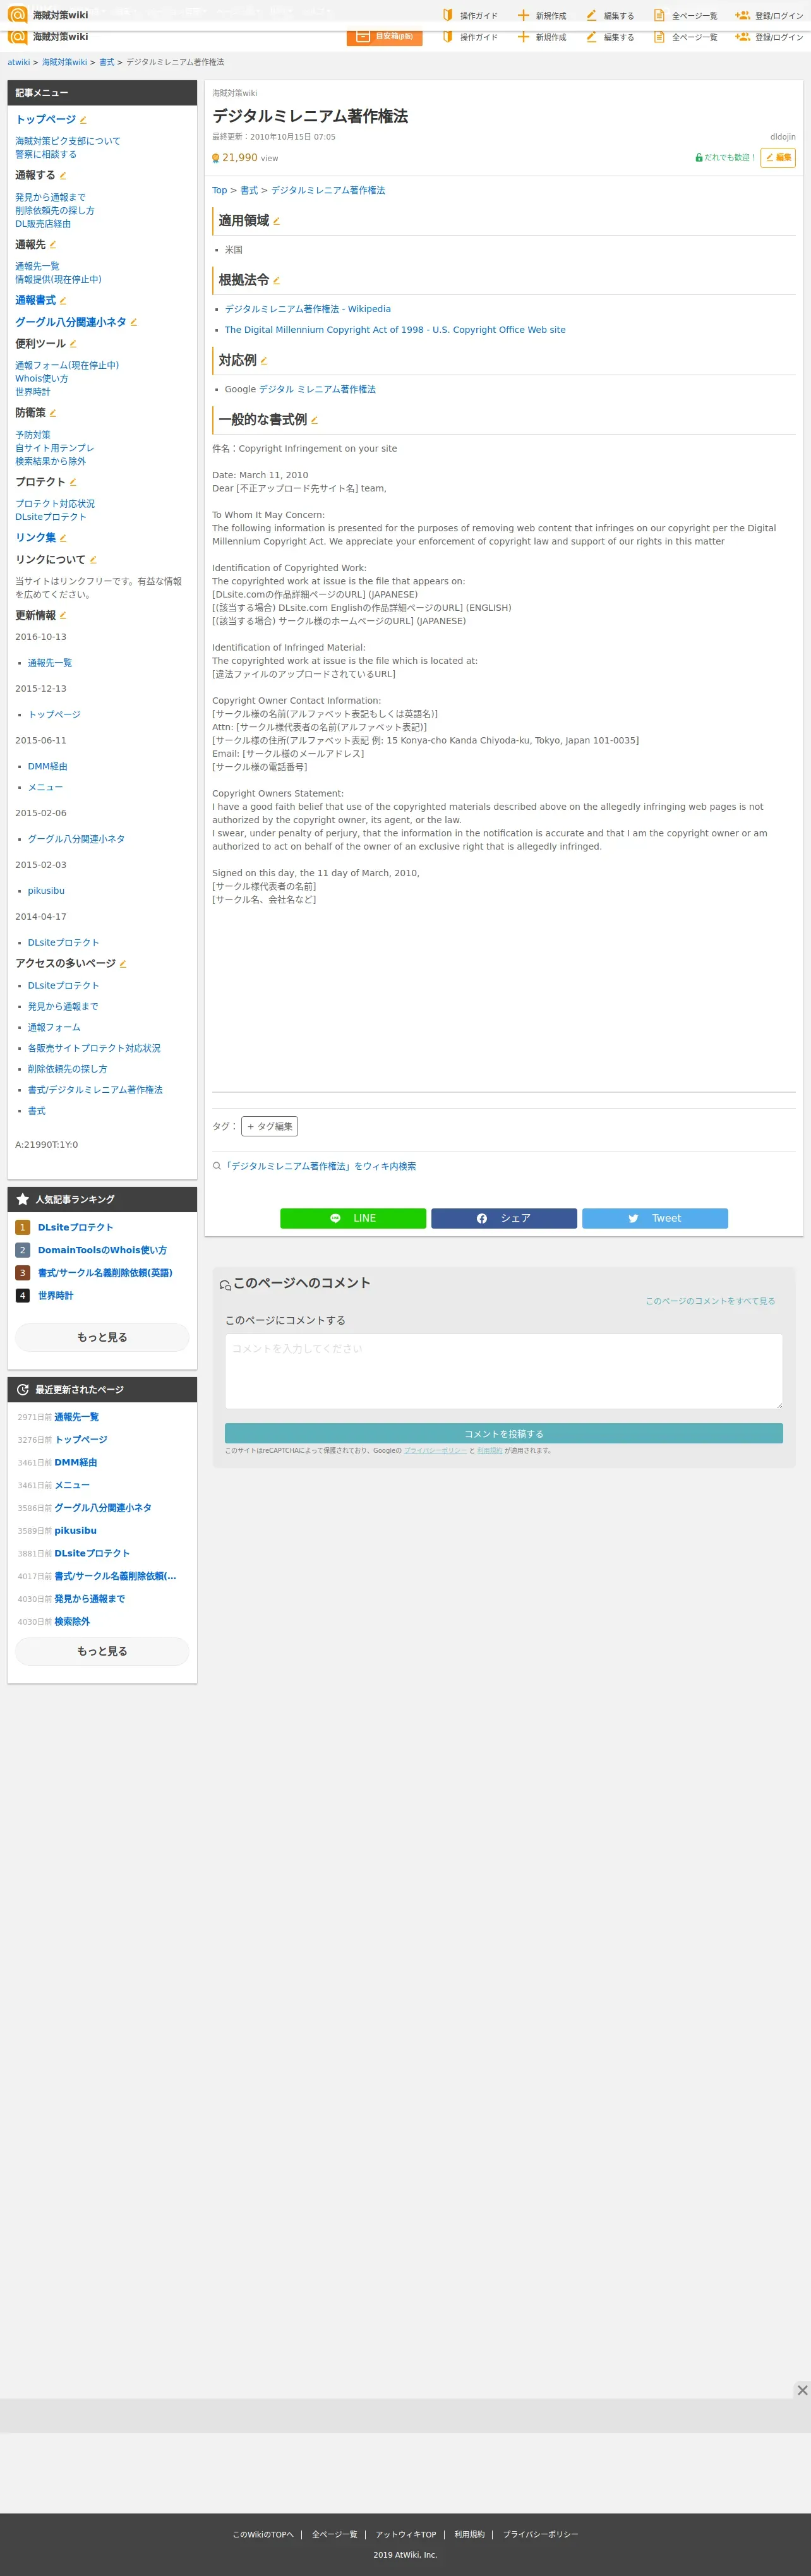This screenshot has height=2576, width=811.
Task: Click edit pencil next to 更新情報 heading
Action: point(63,616)
